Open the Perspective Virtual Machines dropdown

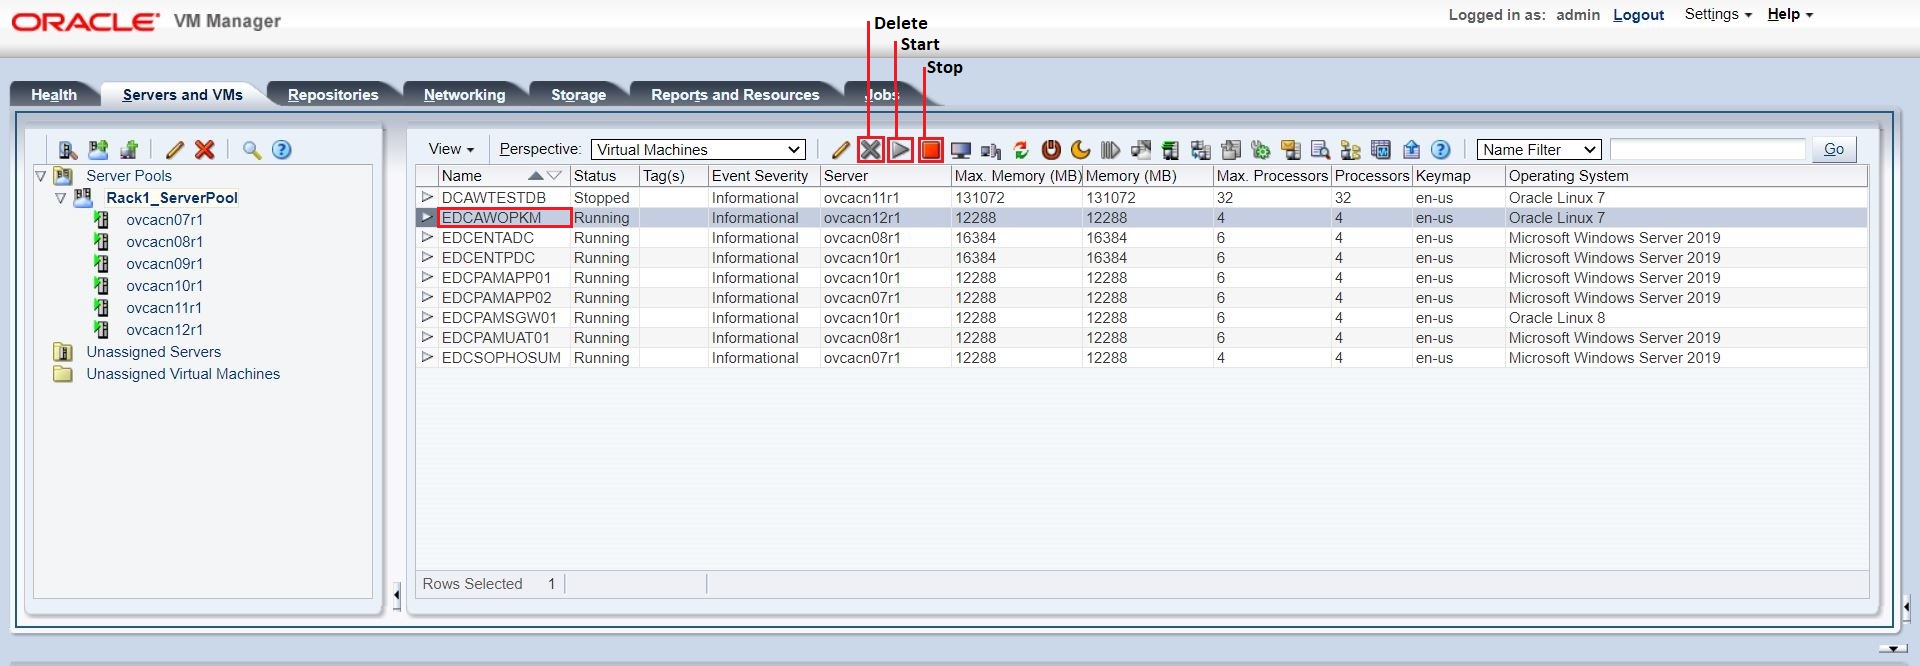click(x=698, y=150)
